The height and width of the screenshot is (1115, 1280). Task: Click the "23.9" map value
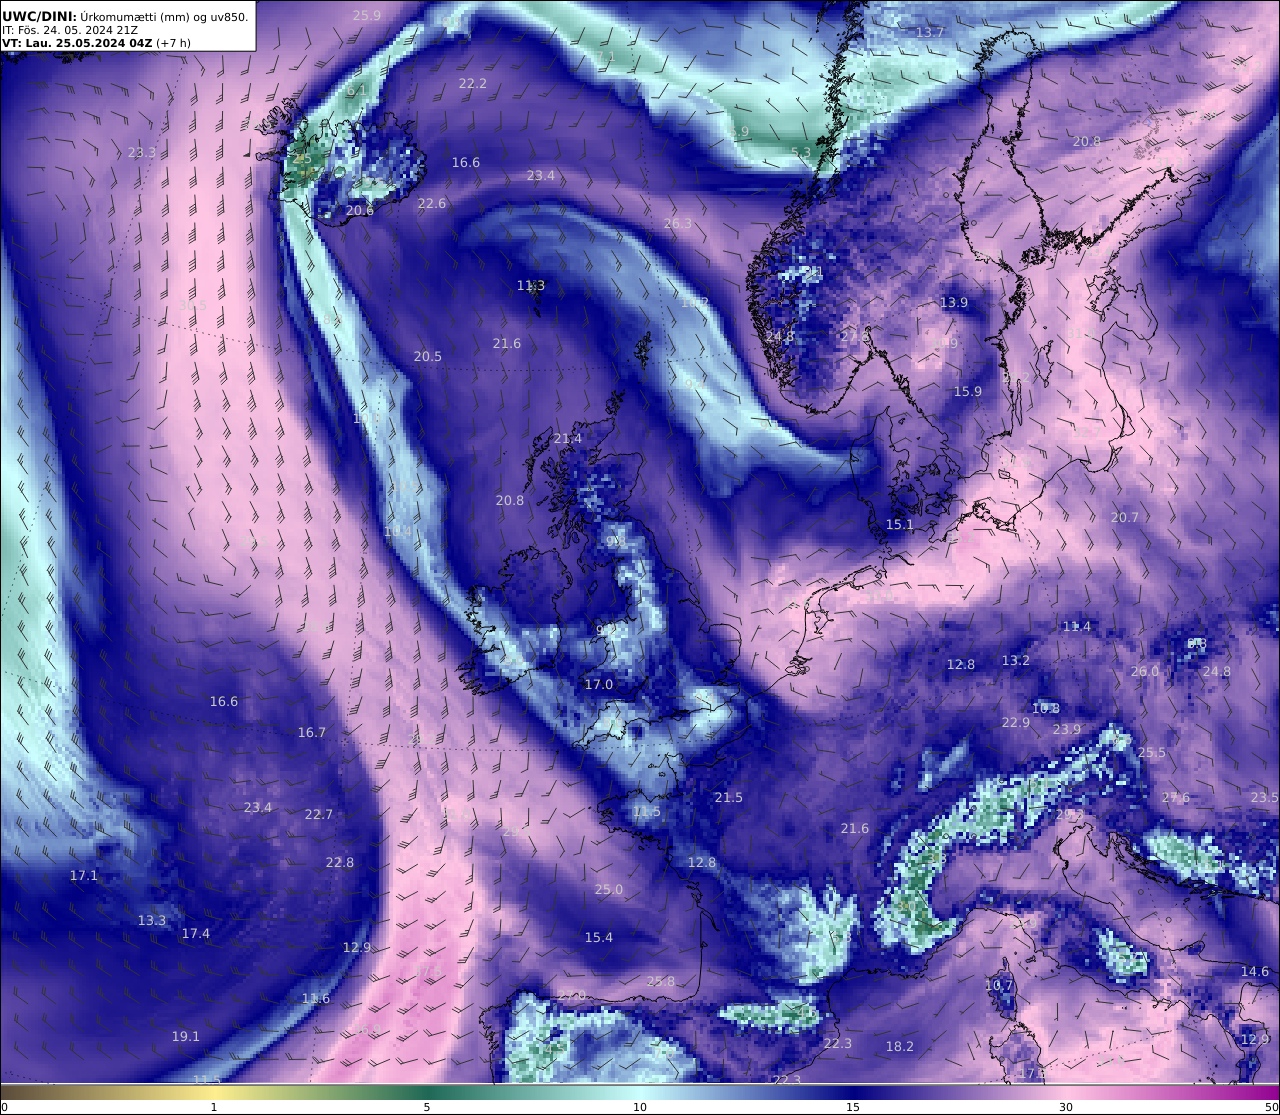1067,729
